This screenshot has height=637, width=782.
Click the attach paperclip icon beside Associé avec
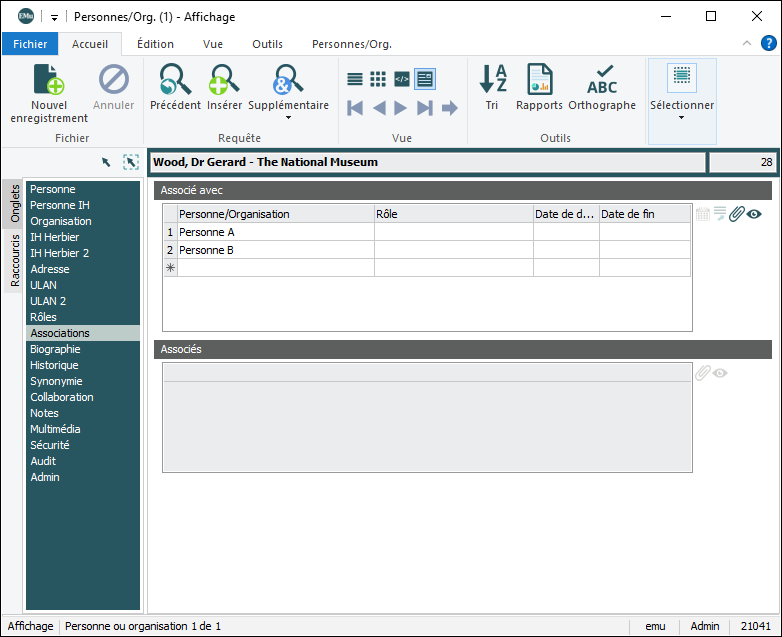(x=737, y=213)
